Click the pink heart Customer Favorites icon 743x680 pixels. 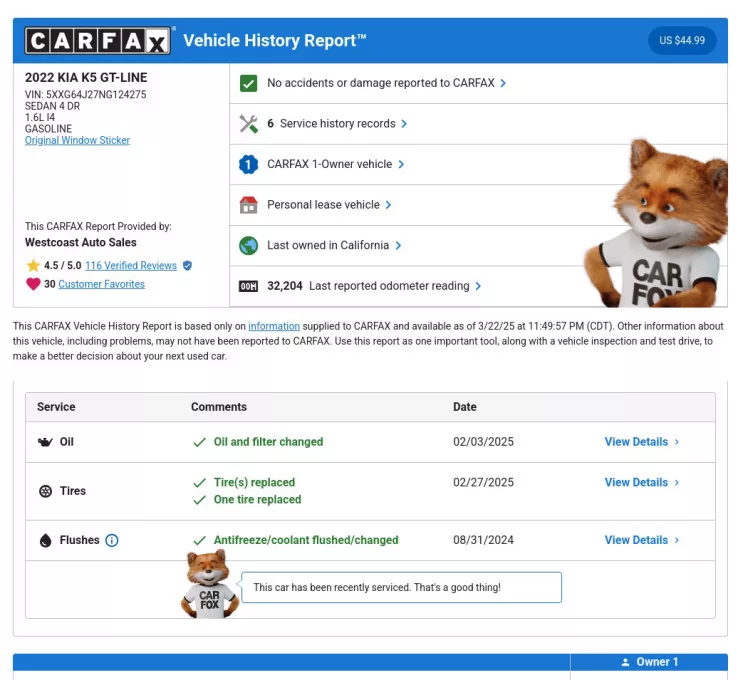click(x=33, y=284)
